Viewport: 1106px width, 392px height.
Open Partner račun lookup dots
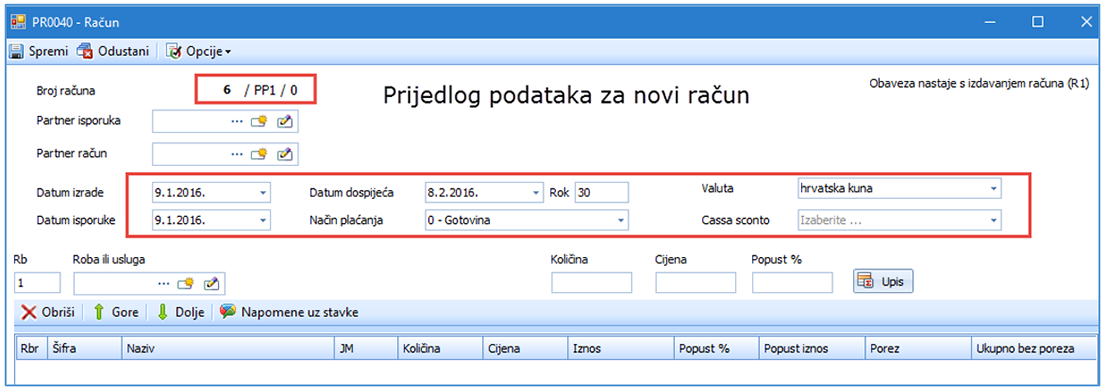tap(236, 153)
